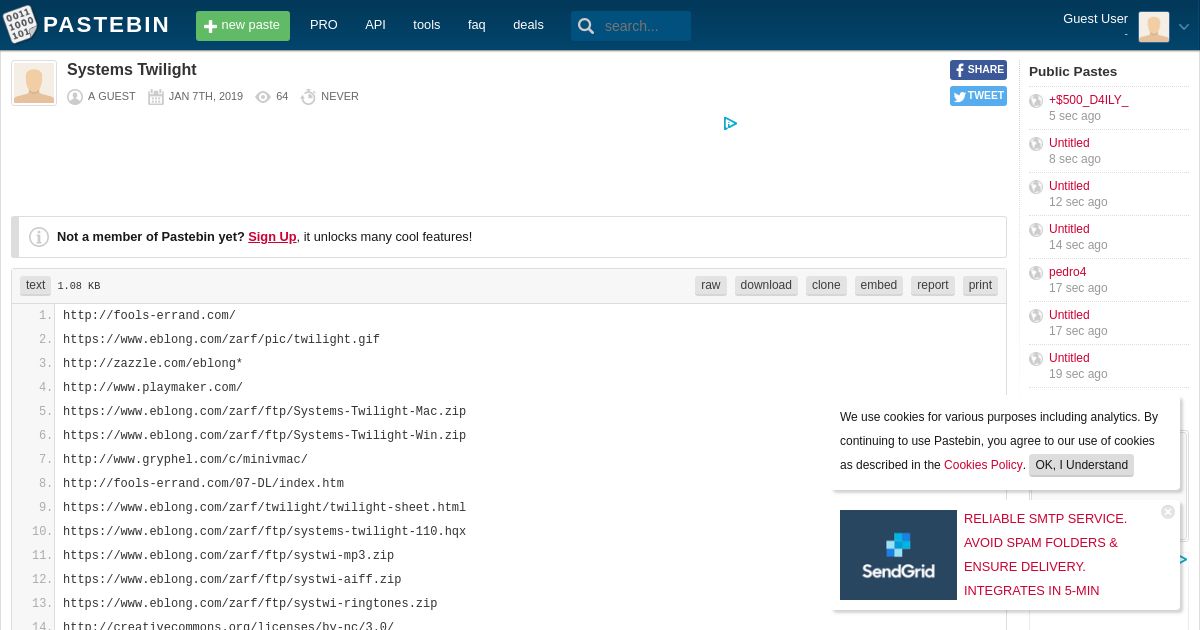Click the Systems-Twilight-Win.zip line
Screen dimensions: 1200x630
coord(264,436)
